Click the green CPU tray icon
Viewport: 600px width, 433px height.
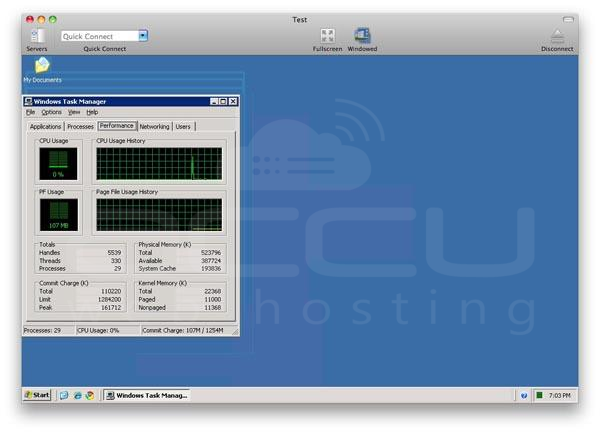[x=539, y=395]
